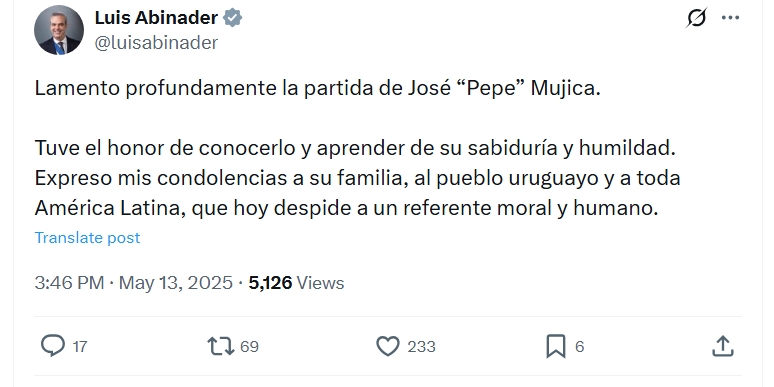This screenshot has width=774, height=387.
Task: Click the 233 likes count
Action: click(422, 347)
